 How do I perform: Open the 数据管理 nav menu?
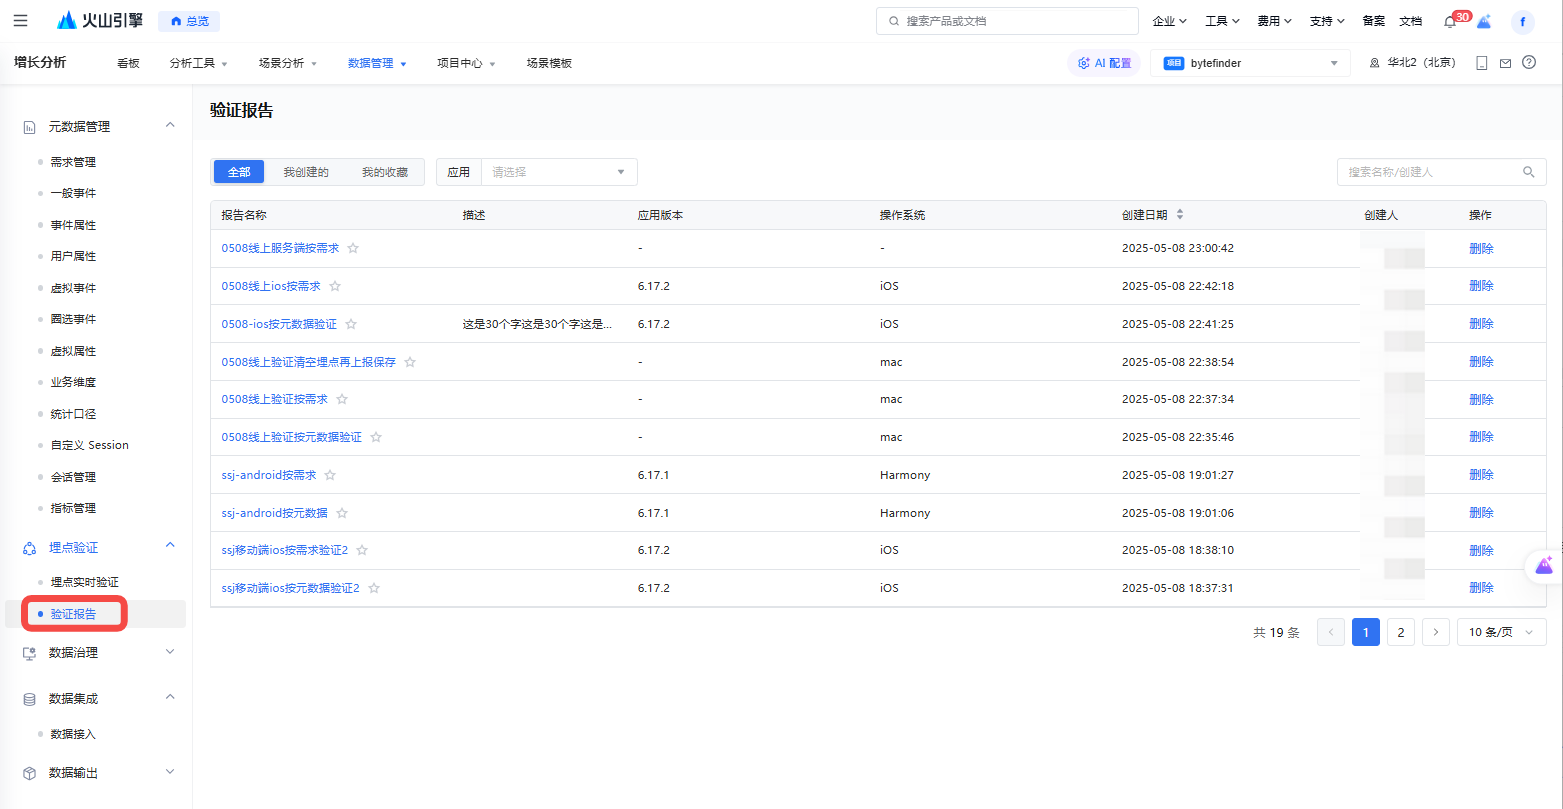click(x=377, y=63)
